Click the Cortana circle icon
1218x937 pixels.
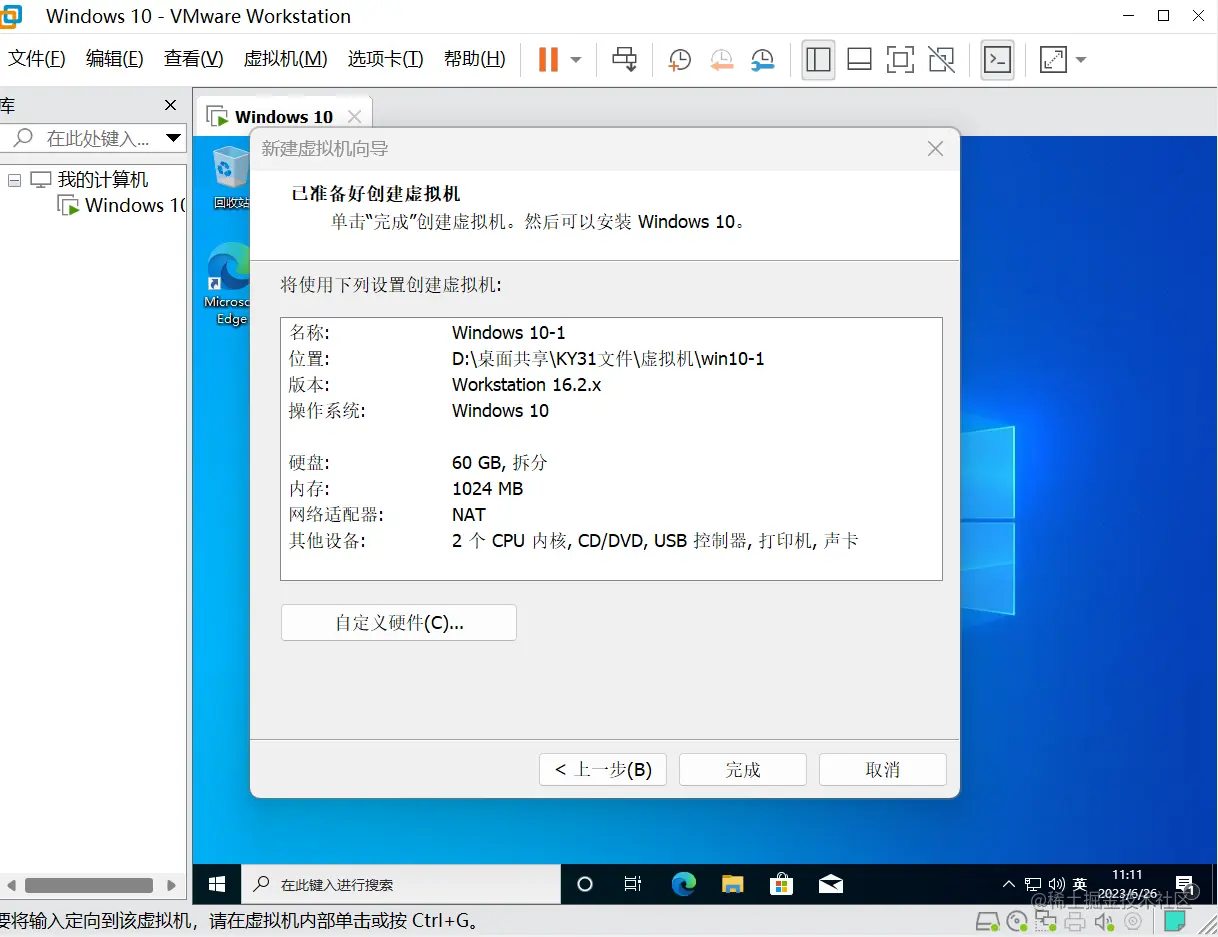point(585,884)
